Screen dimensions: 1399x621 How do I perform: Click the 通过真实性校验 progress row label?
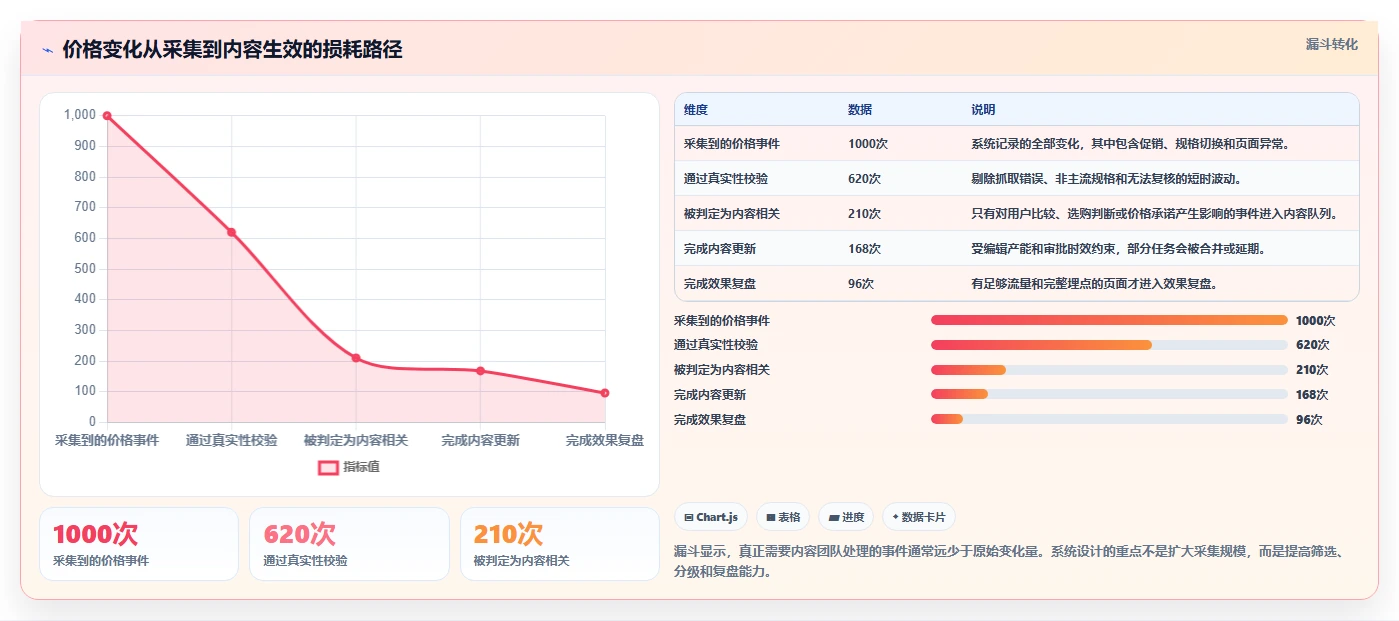tap(716, 345)
